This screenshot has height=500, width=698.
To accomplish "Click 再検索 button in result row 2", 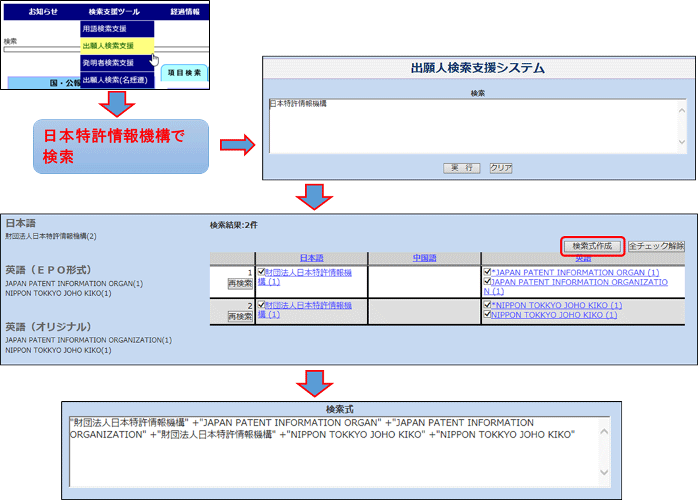I will pyautogui.click(x=240, y=317).
